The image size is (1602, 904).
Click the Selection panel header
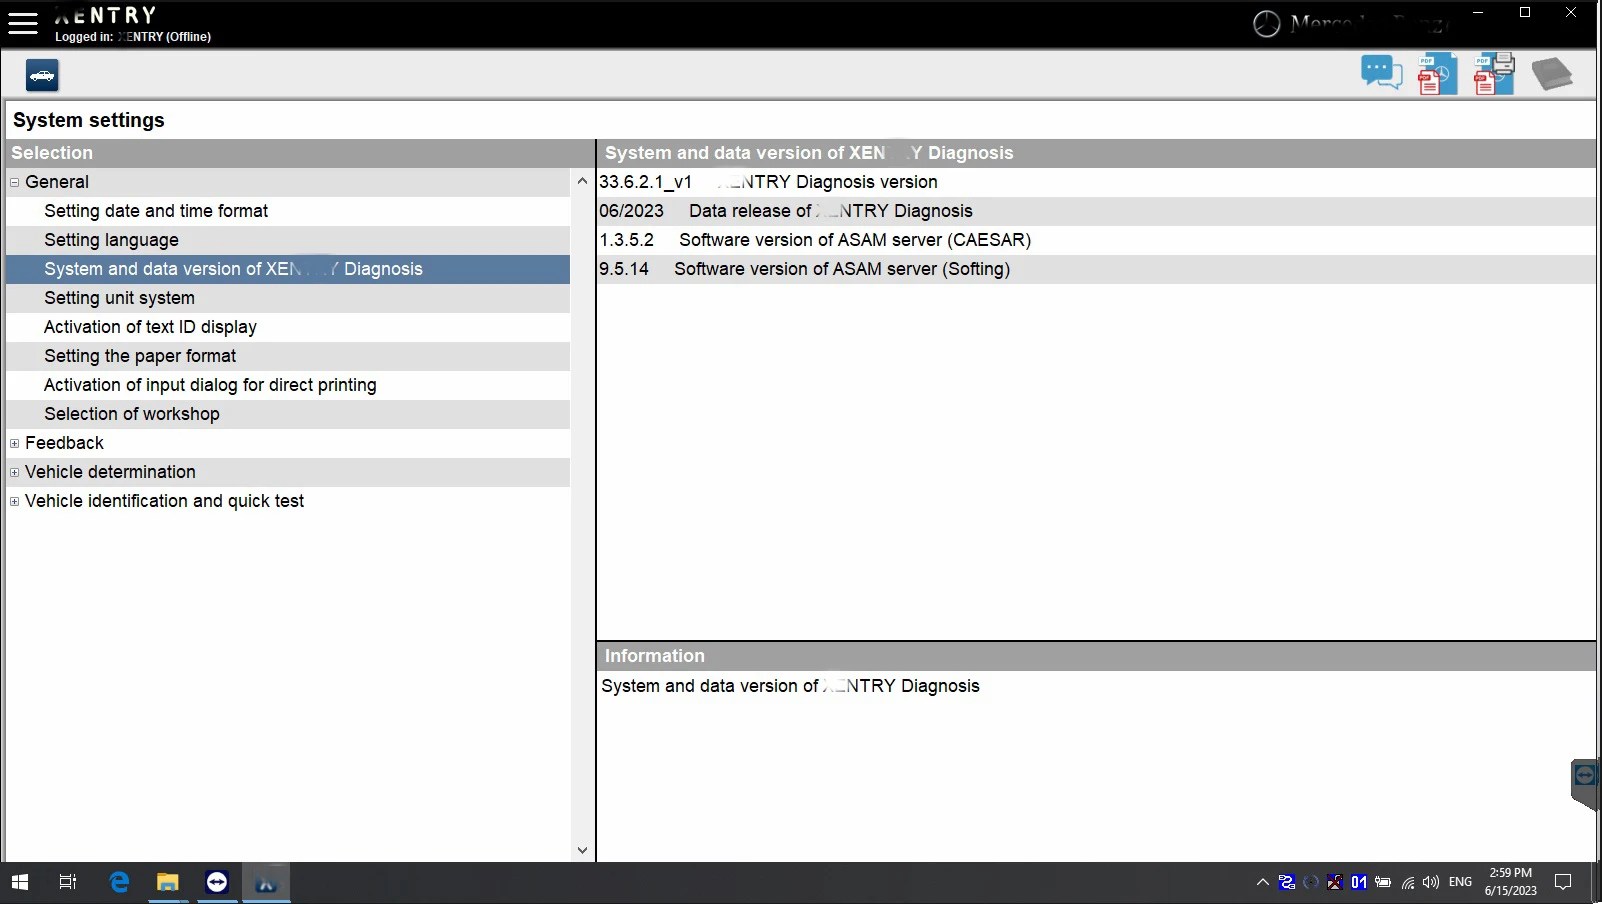click(300, 153)
